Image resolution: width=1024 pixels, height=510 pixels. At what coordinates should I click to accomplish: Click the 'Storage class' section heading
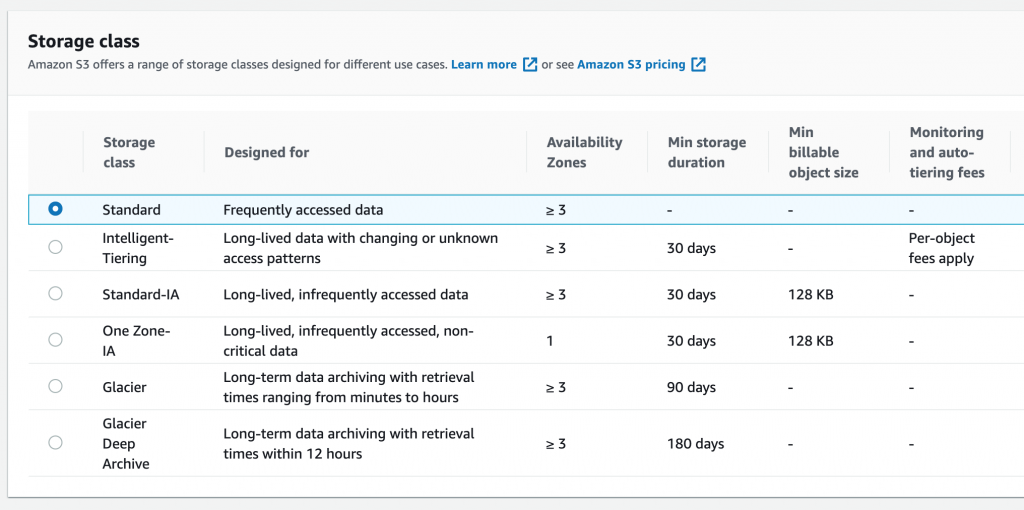(x=84, y=42)
